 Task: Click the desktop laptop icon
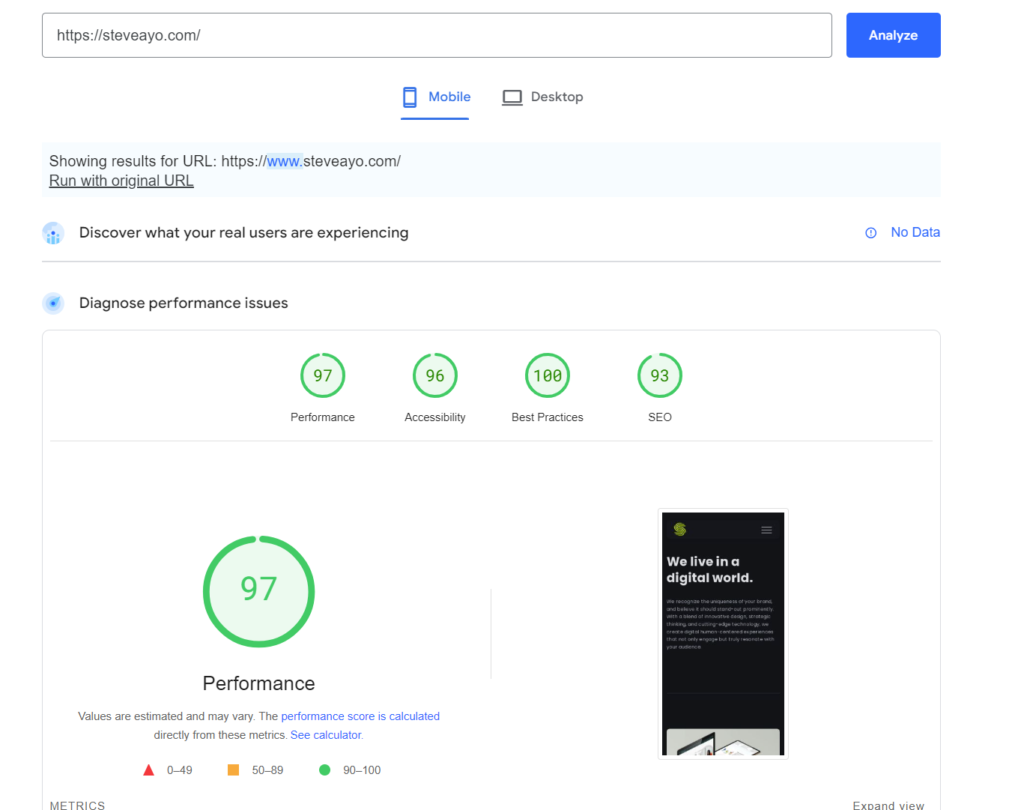tap(512, 98)
